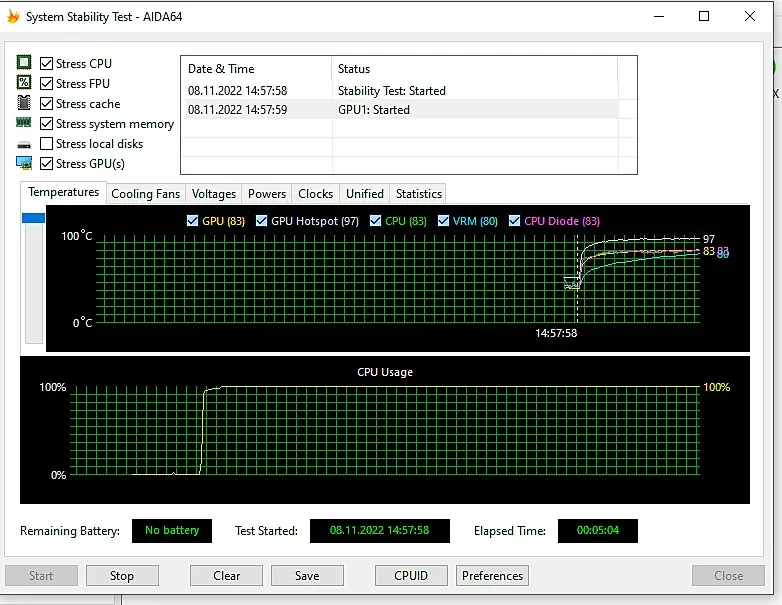Click the RAM module icon beside Stress system memory
This screenshot has width=782, height=605.
click(x=23, y=122)
